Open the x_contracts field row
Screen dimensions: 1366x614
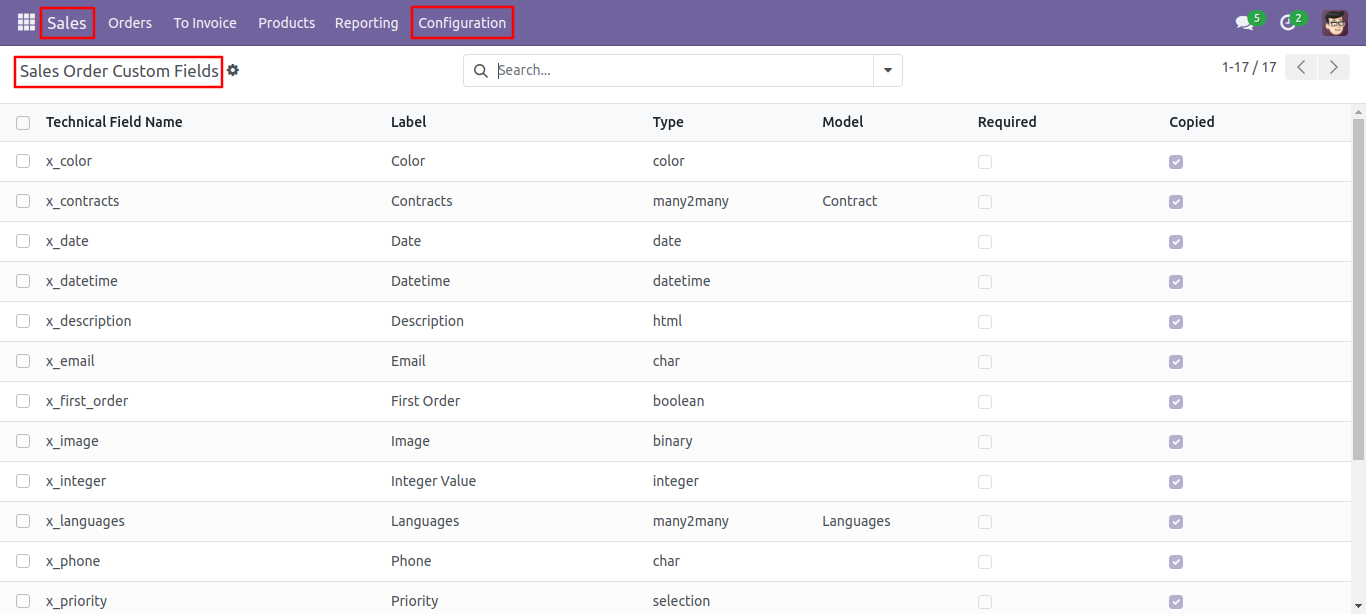point(676,201)
